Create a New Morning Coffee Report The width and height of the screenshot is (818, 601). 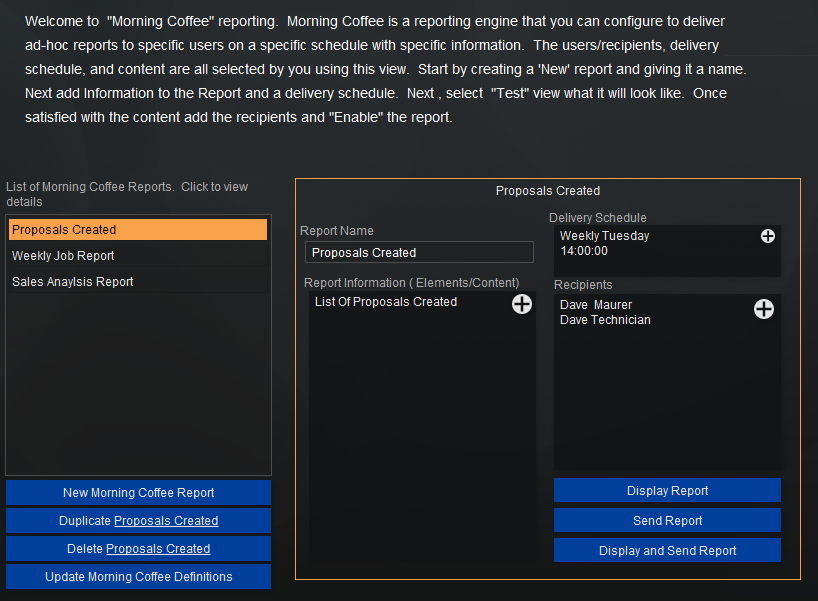click(138, 493)
